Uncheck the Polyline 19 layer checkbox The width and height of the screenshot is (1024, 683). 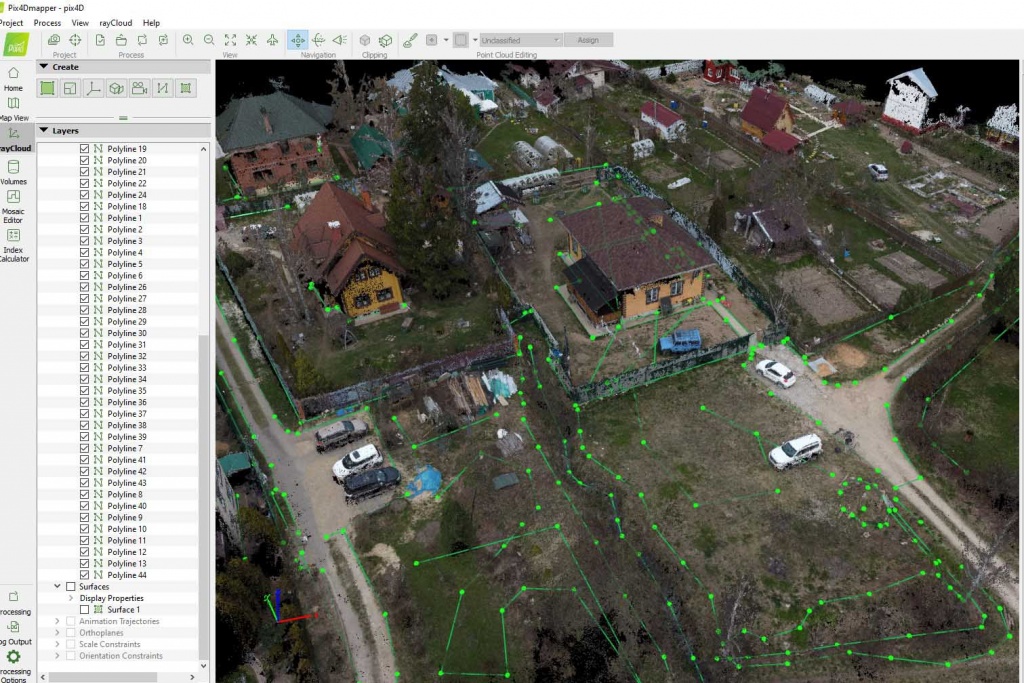tap(85, 149)
